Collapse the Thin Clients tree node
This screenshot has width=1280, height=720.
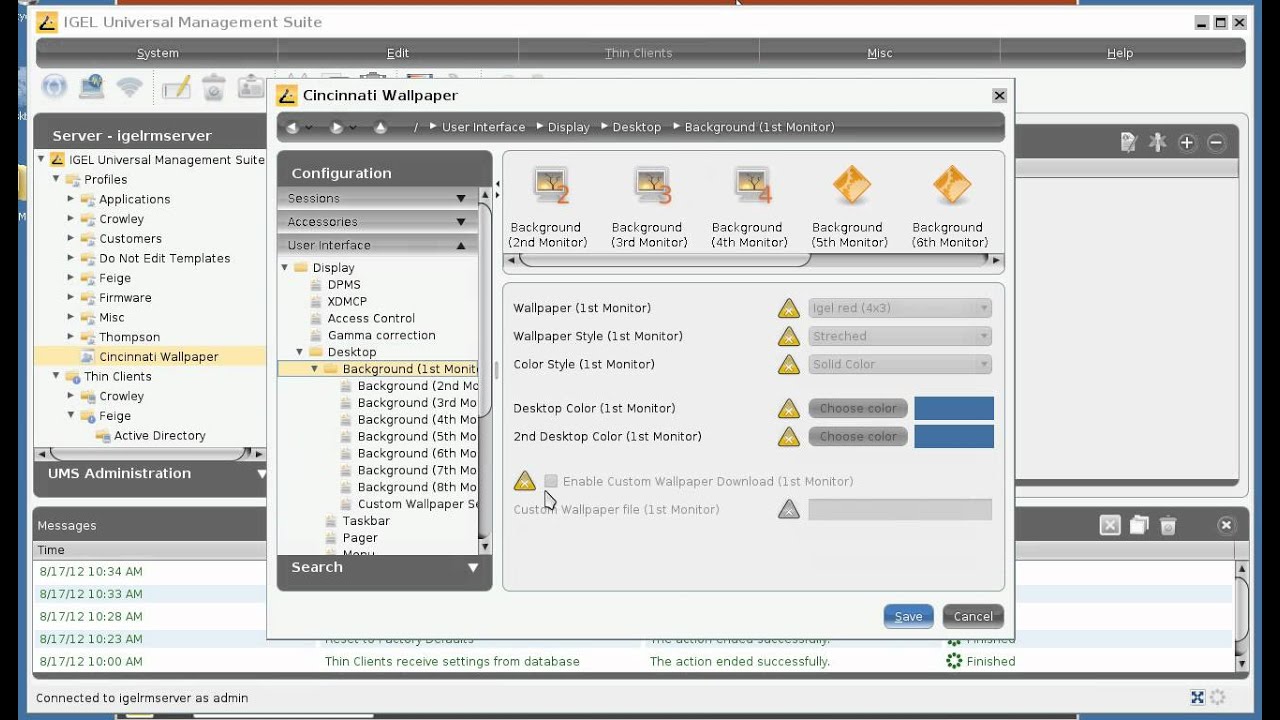click(x=56, y=376)
